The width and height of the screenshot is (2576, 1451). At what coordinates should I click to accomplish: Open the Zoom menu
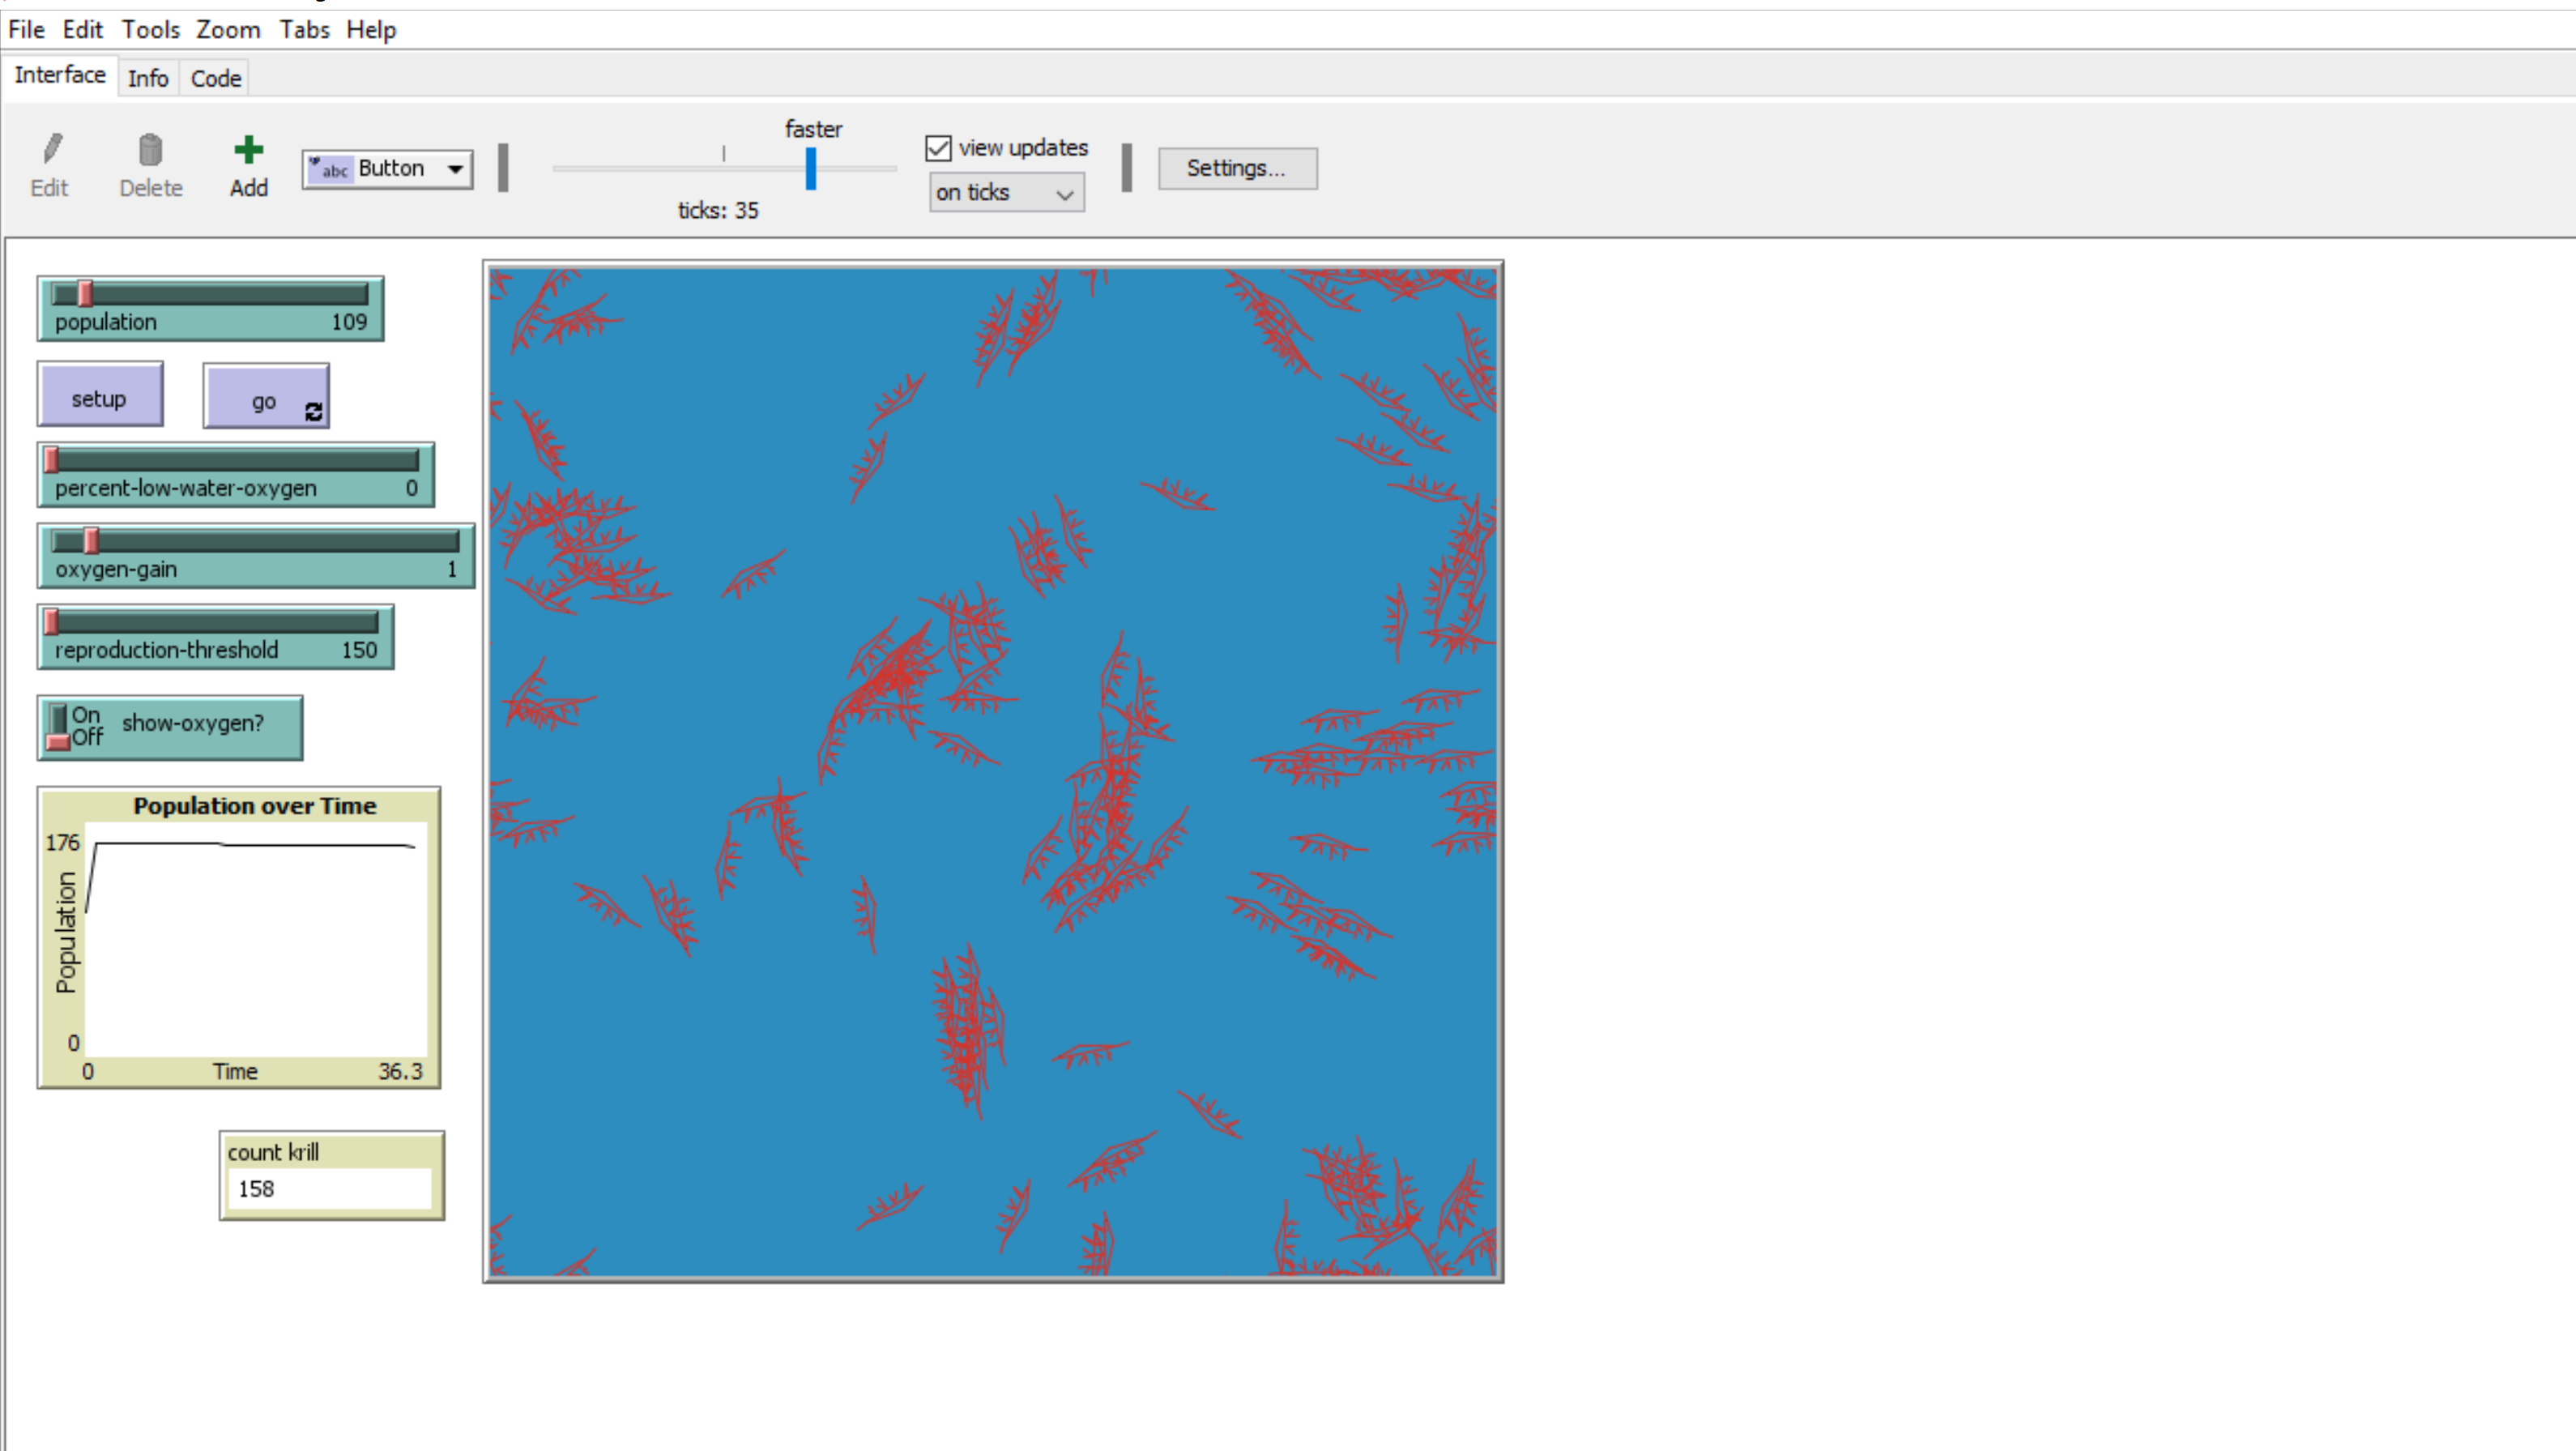[x=228, y=30]
